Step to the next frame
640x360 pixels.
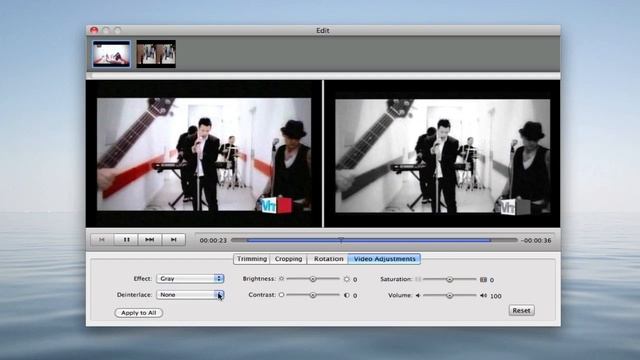(x=173, y=240)
